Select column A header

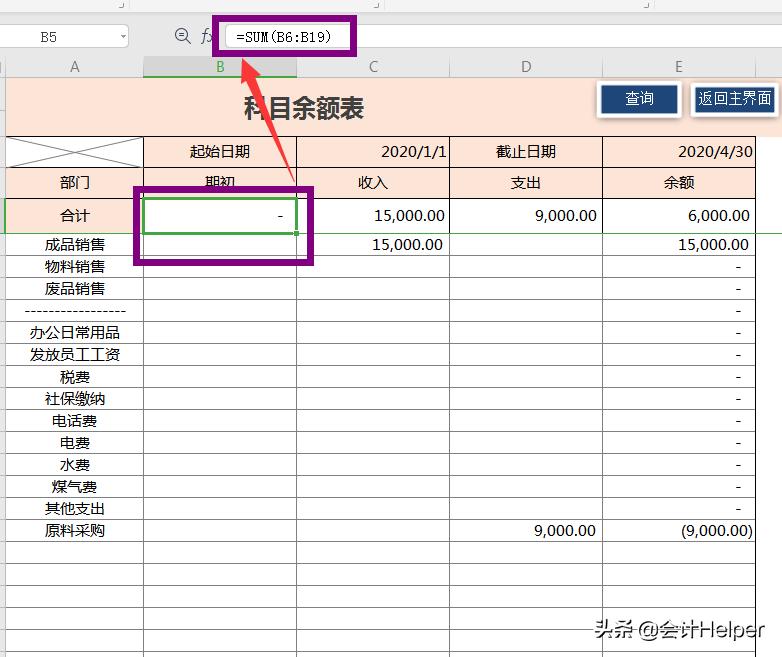(74, 67)
